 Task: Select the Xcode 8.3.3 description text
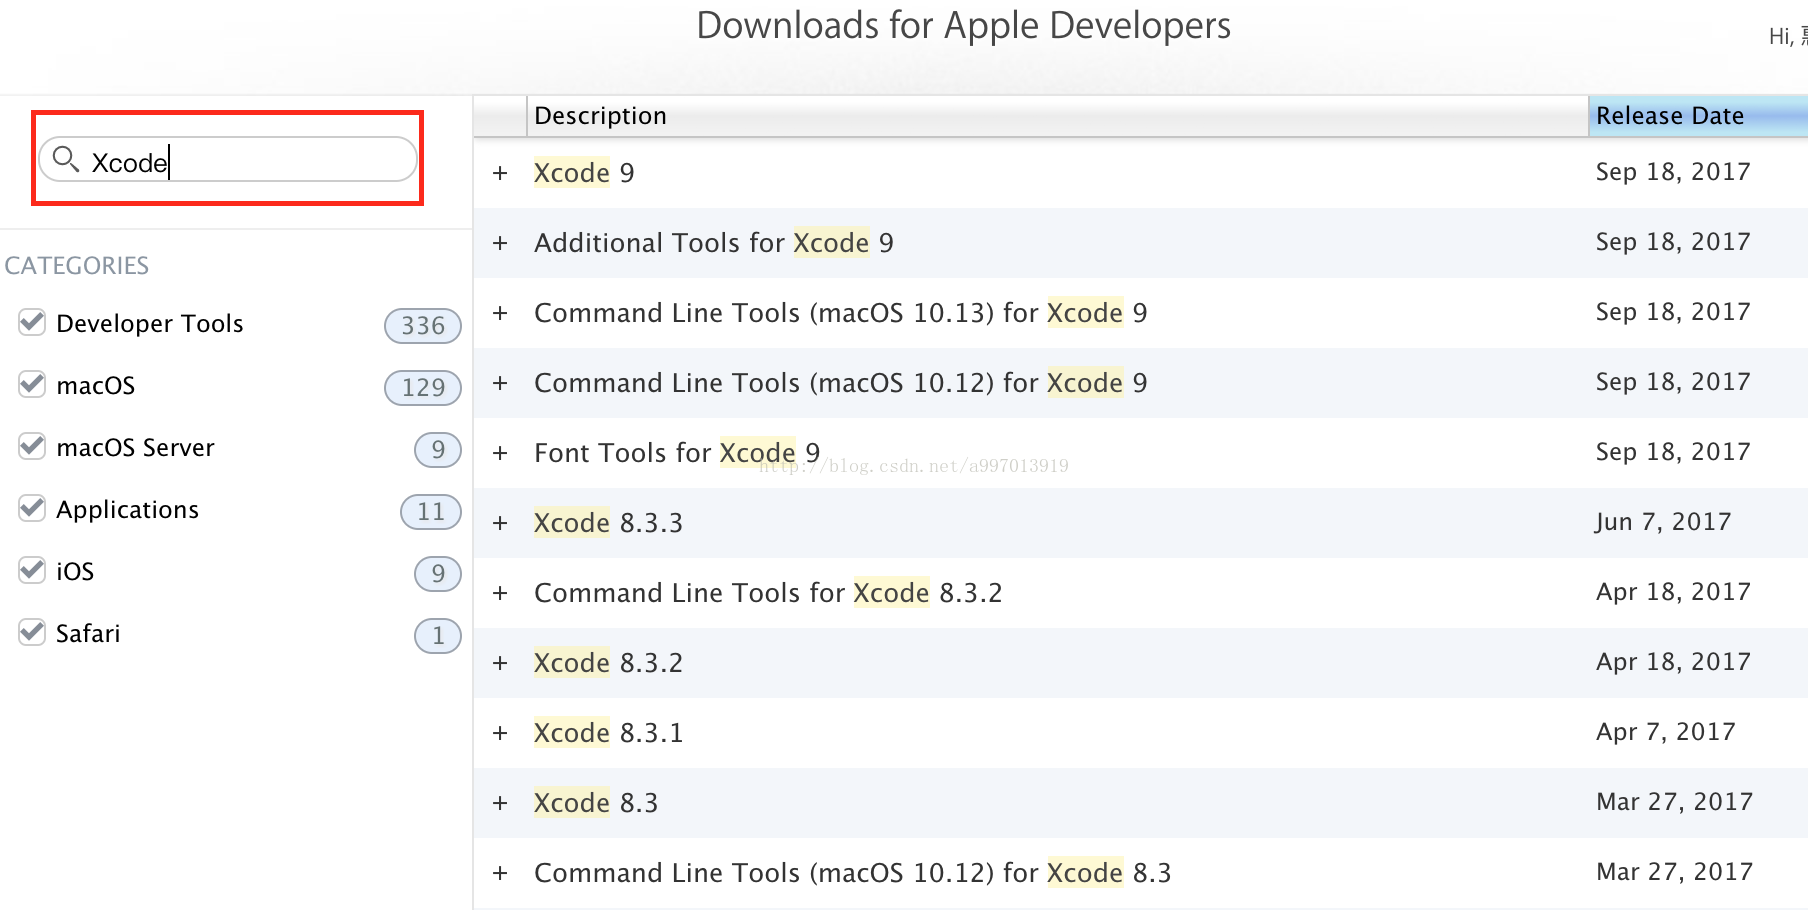tap(608, 523)
